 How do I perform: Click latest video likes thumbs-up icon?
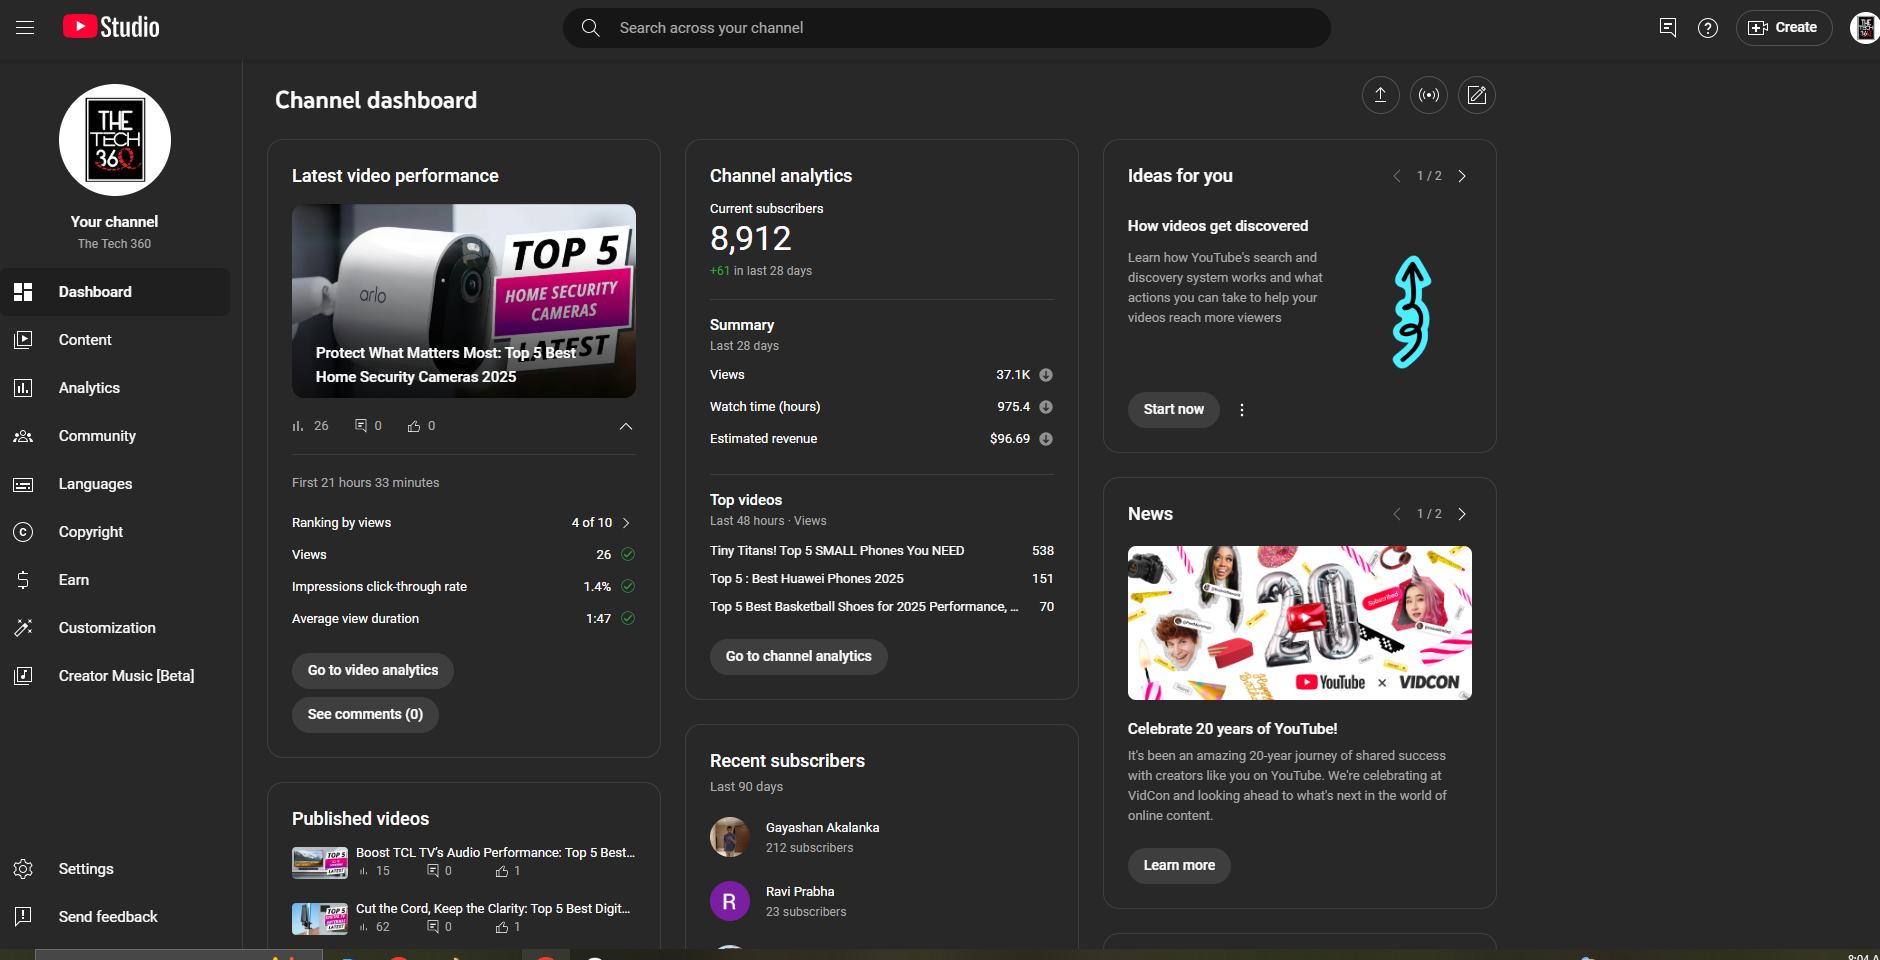pos(414,426)
